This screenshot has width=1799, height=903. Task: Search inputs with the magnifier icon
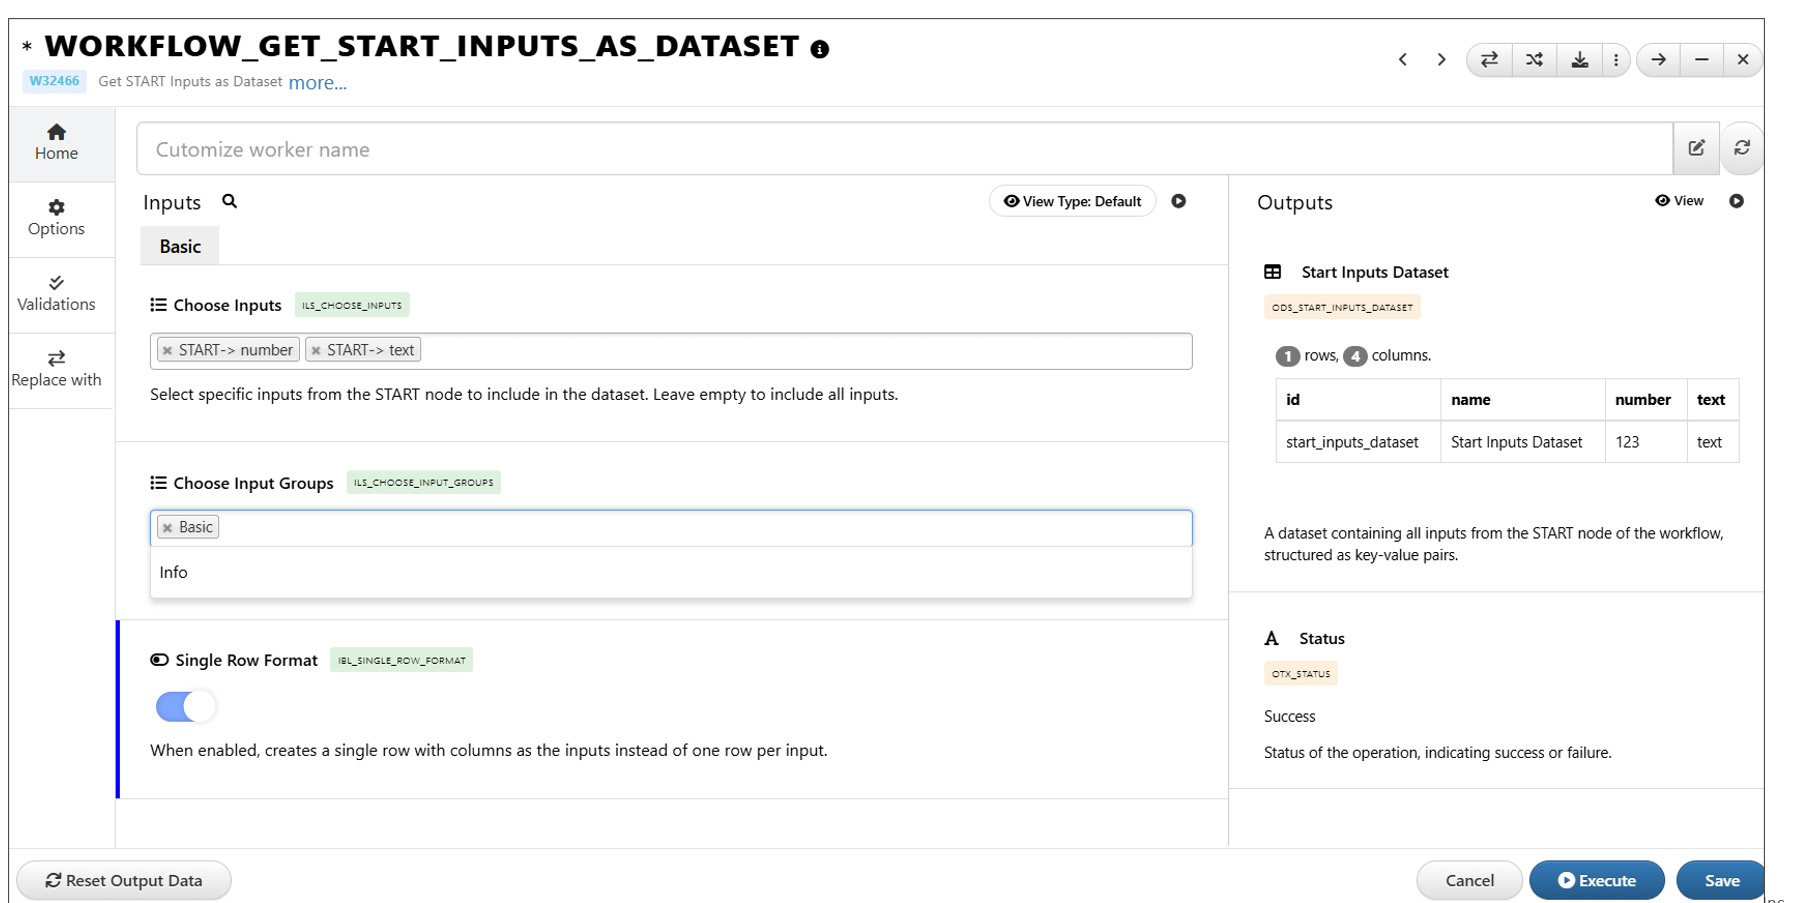pyautogui.click(x=229, y=201)
